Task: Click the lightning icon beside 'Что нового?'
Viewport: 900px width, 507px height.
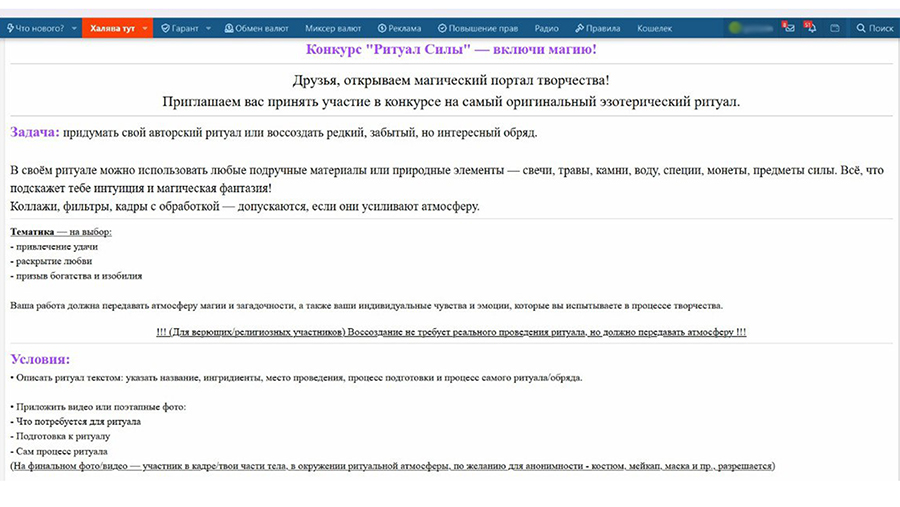Action: [x=10, y=28]
